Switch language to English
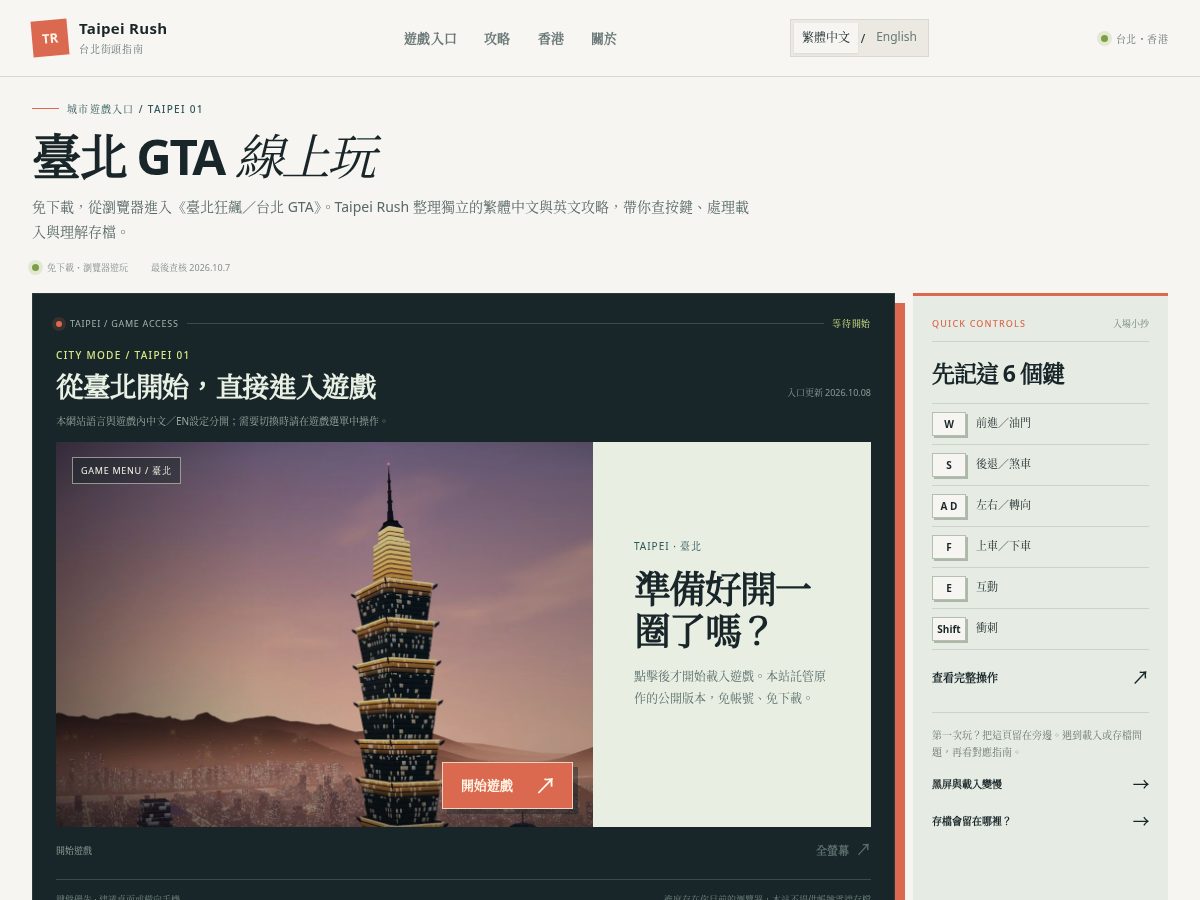1200x900 pixels. [896, 37]
